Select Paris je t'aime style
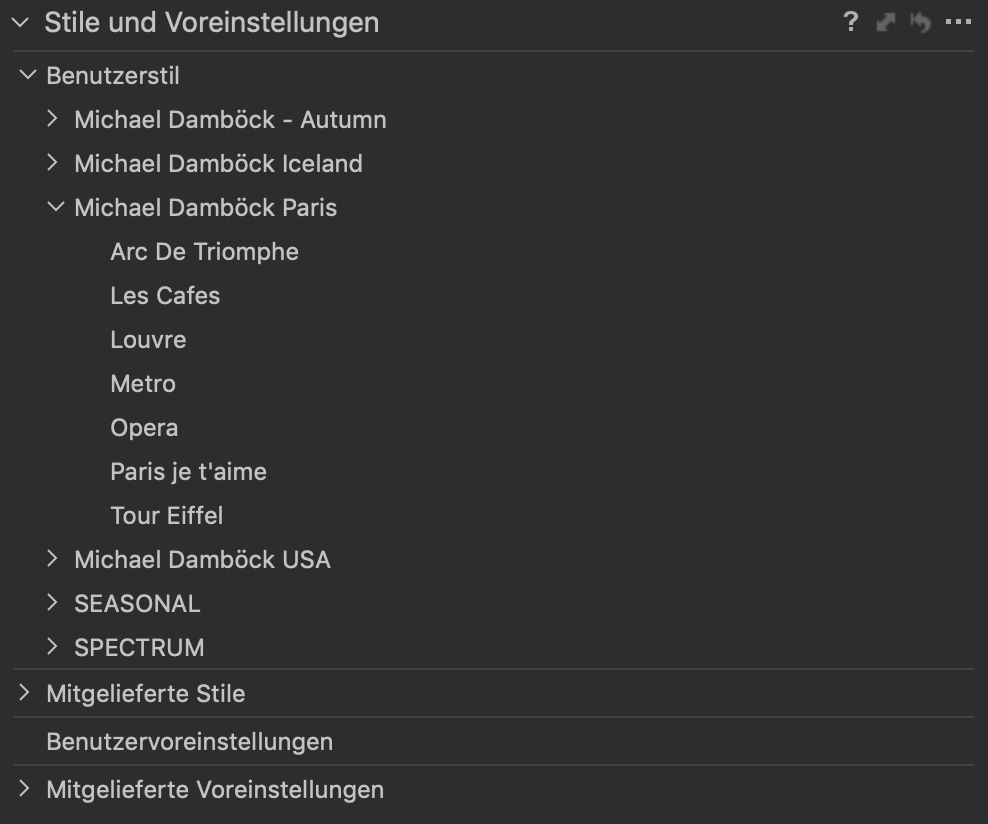 pyautogui.click(x=188, y=472)
